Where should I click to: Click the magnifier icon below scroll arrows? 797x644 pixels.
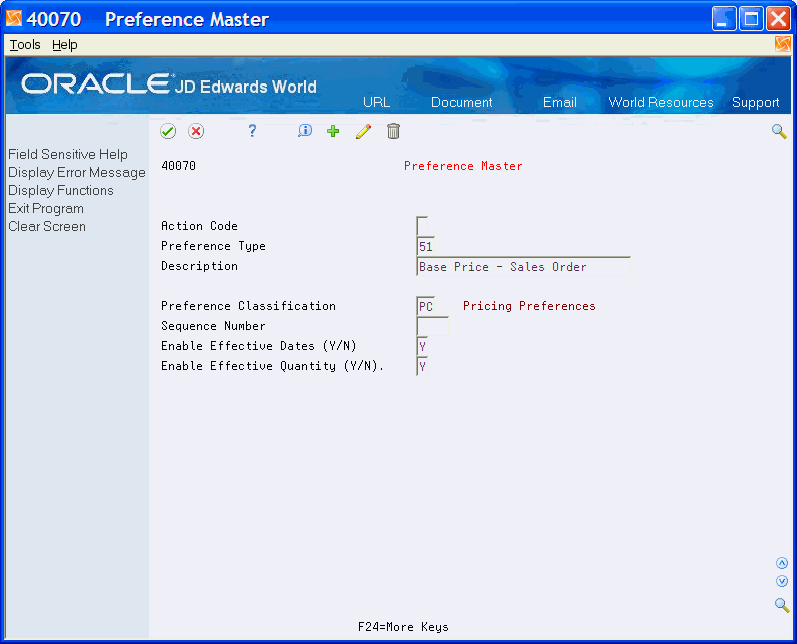click(x=782, y=605)
